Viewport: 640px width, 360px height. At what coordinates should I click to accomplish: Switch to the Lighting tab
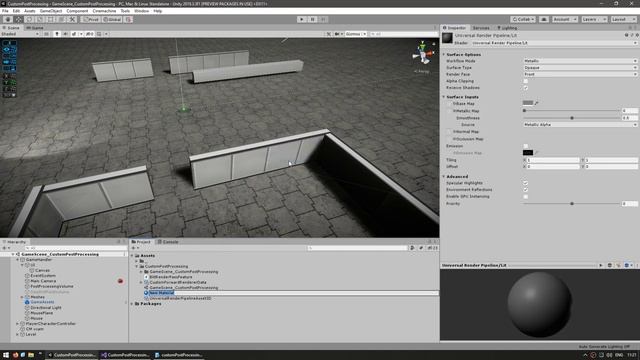(507, 28)
